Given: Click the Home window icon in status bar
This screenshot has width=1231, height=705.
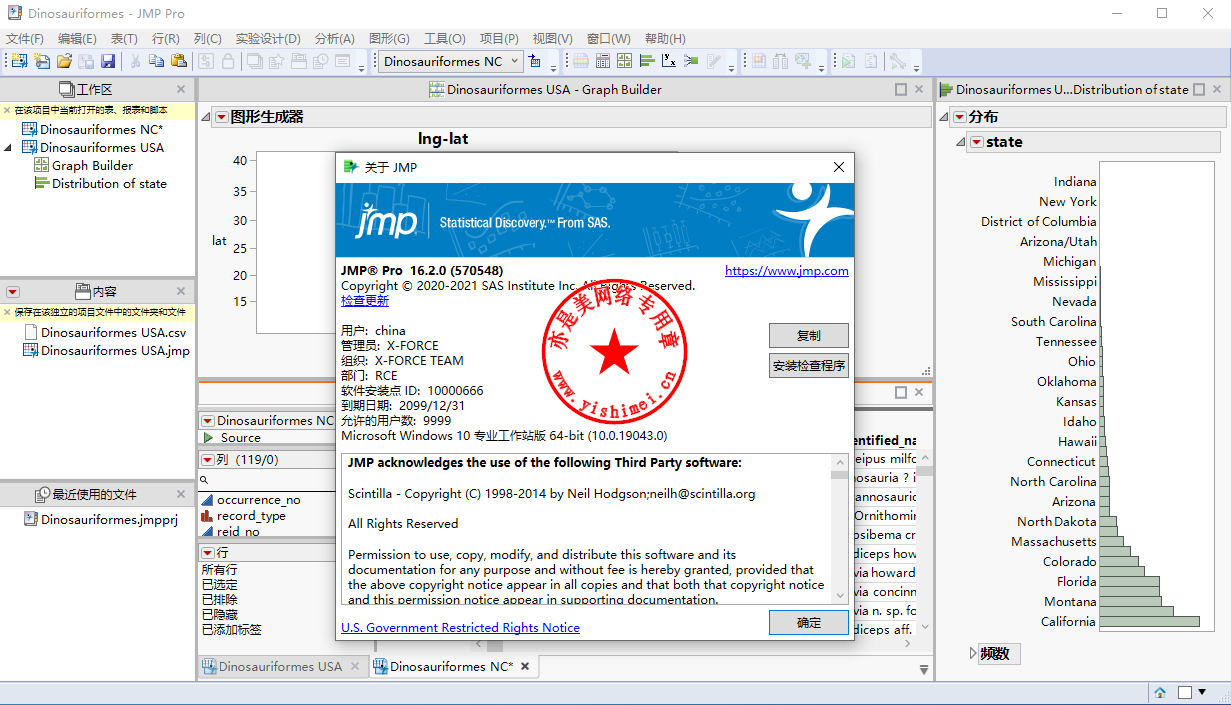Looking at the screenshot, I should click(1160, 692).
